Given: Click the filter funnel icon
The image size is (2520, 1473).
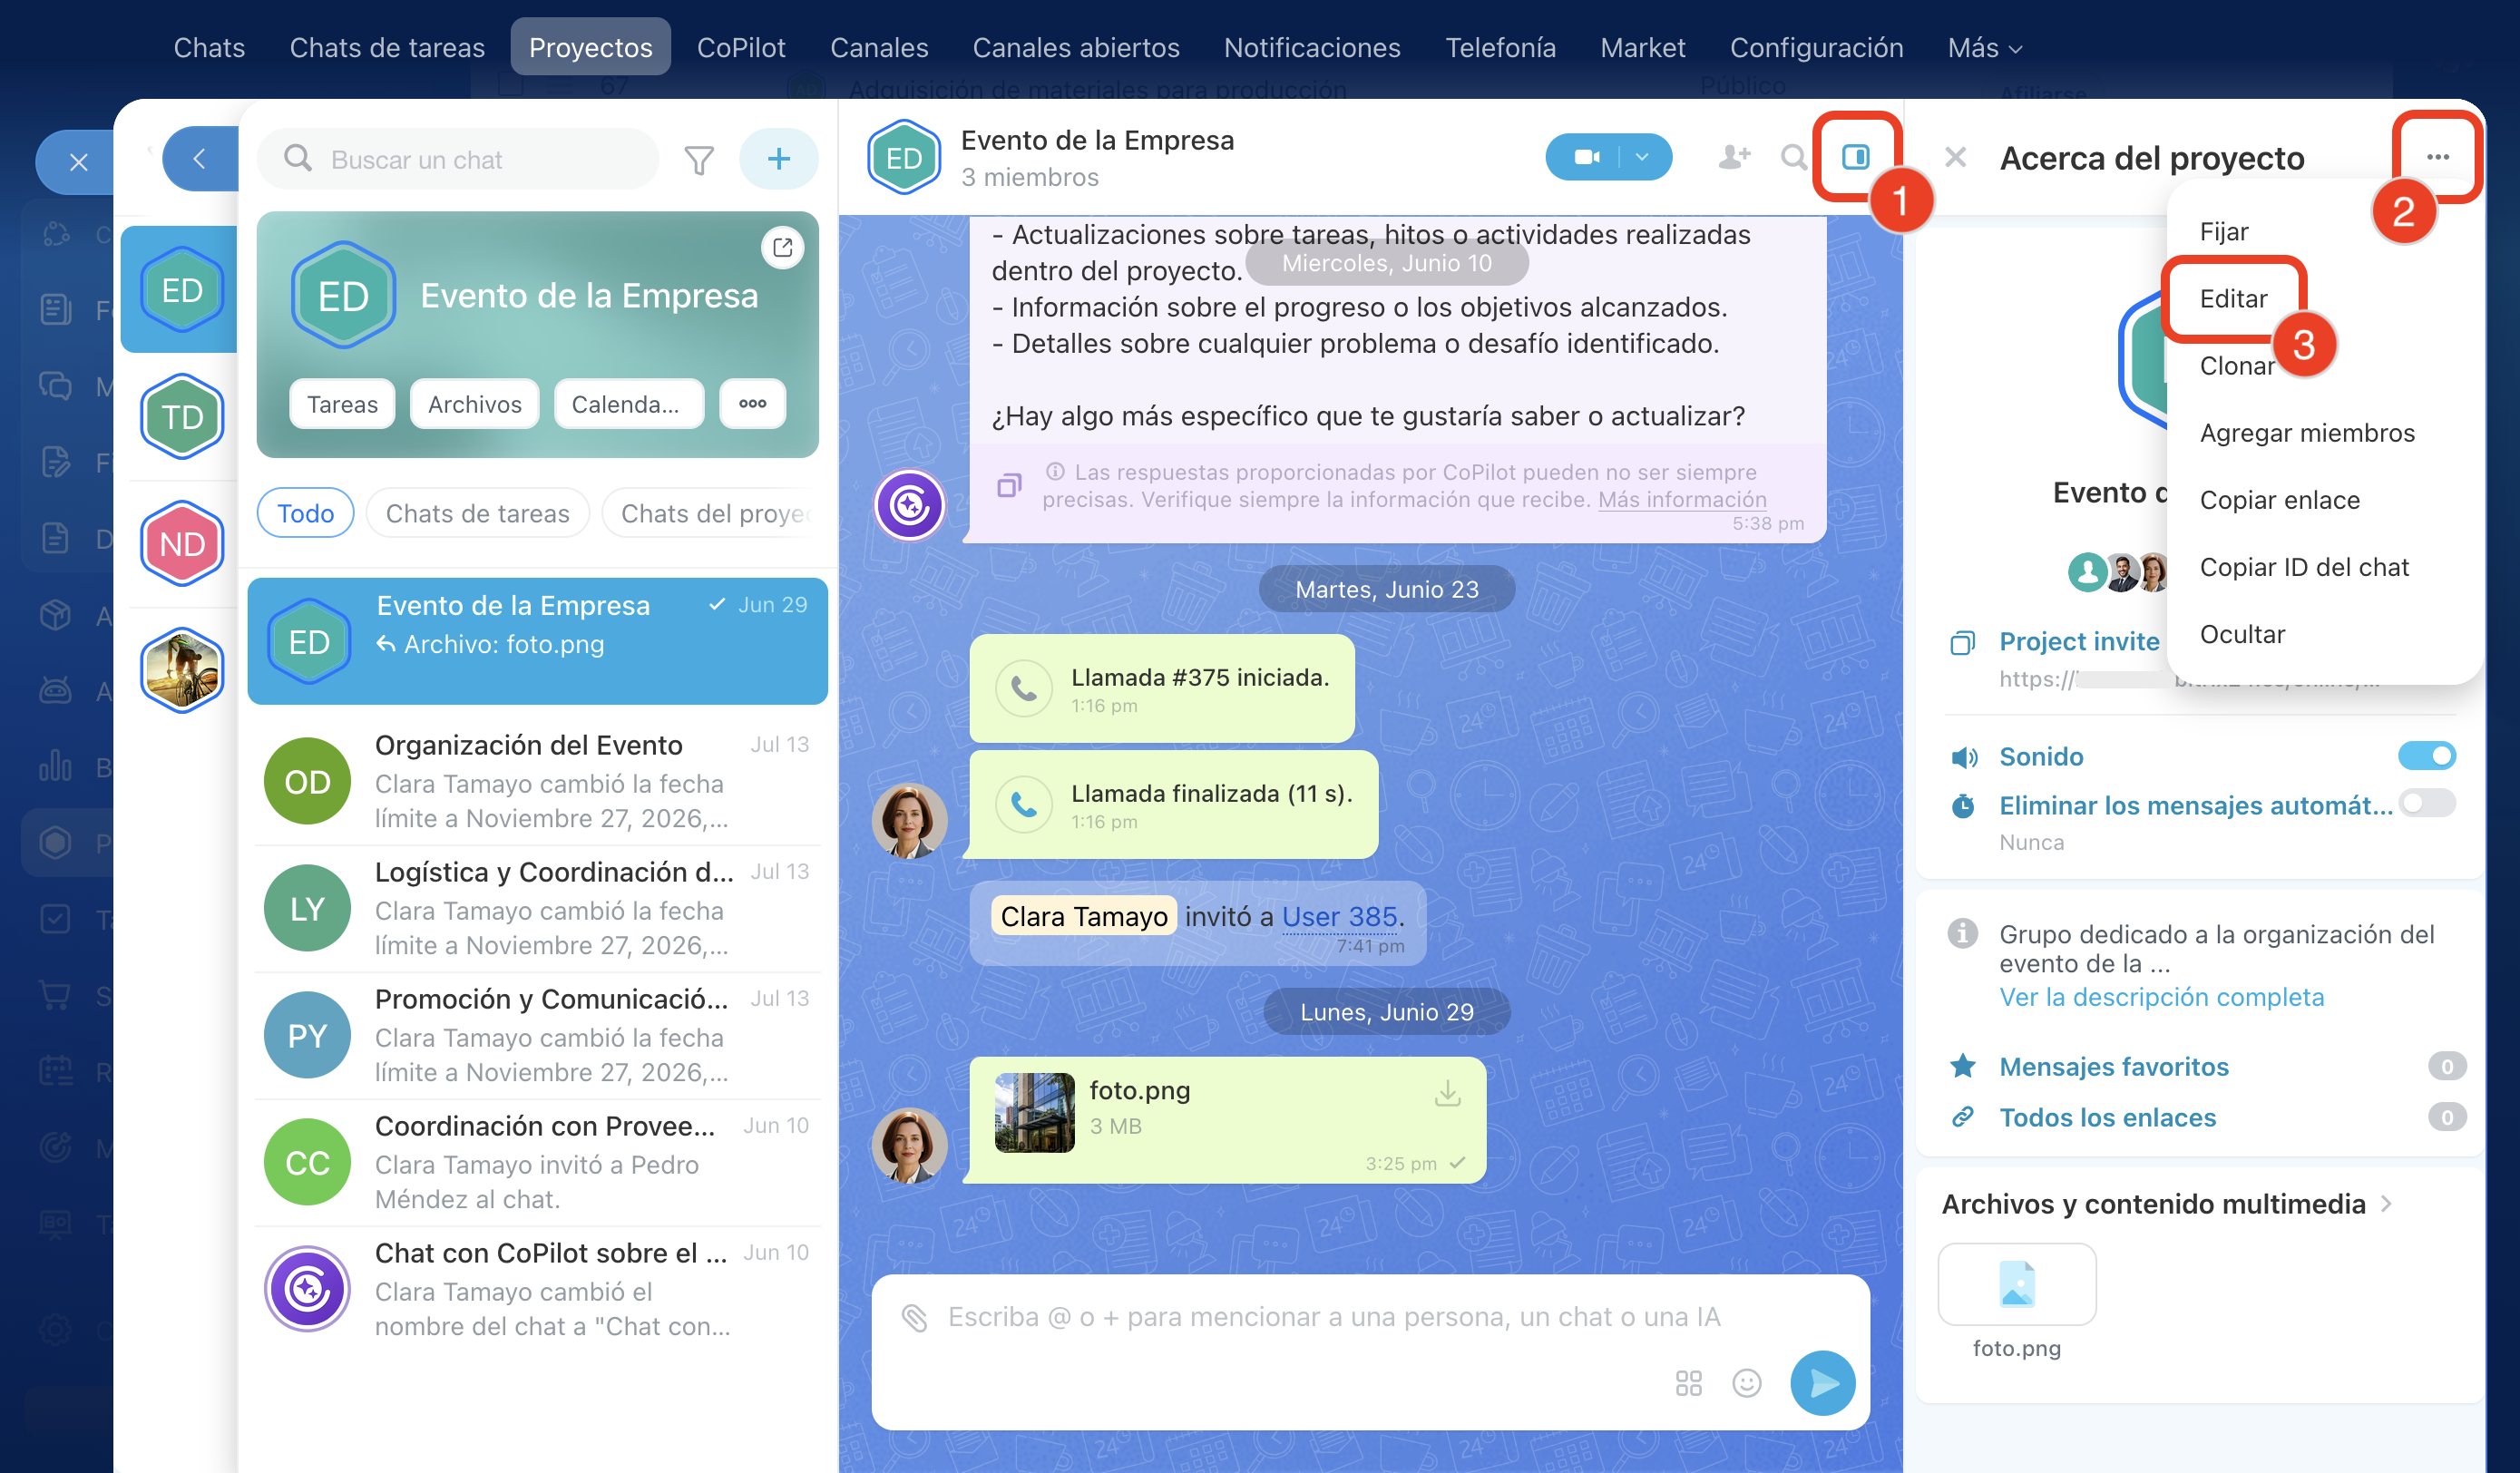Looking at the screenshot, I should pos(699,160).
